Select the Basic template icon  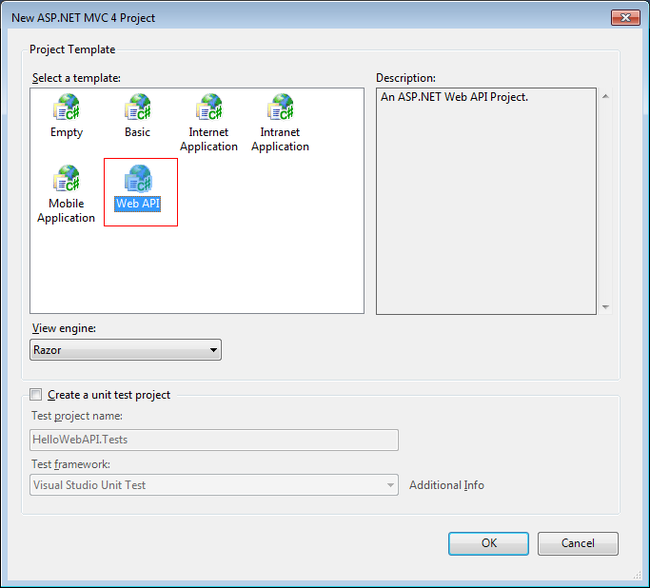pos(138,107)
